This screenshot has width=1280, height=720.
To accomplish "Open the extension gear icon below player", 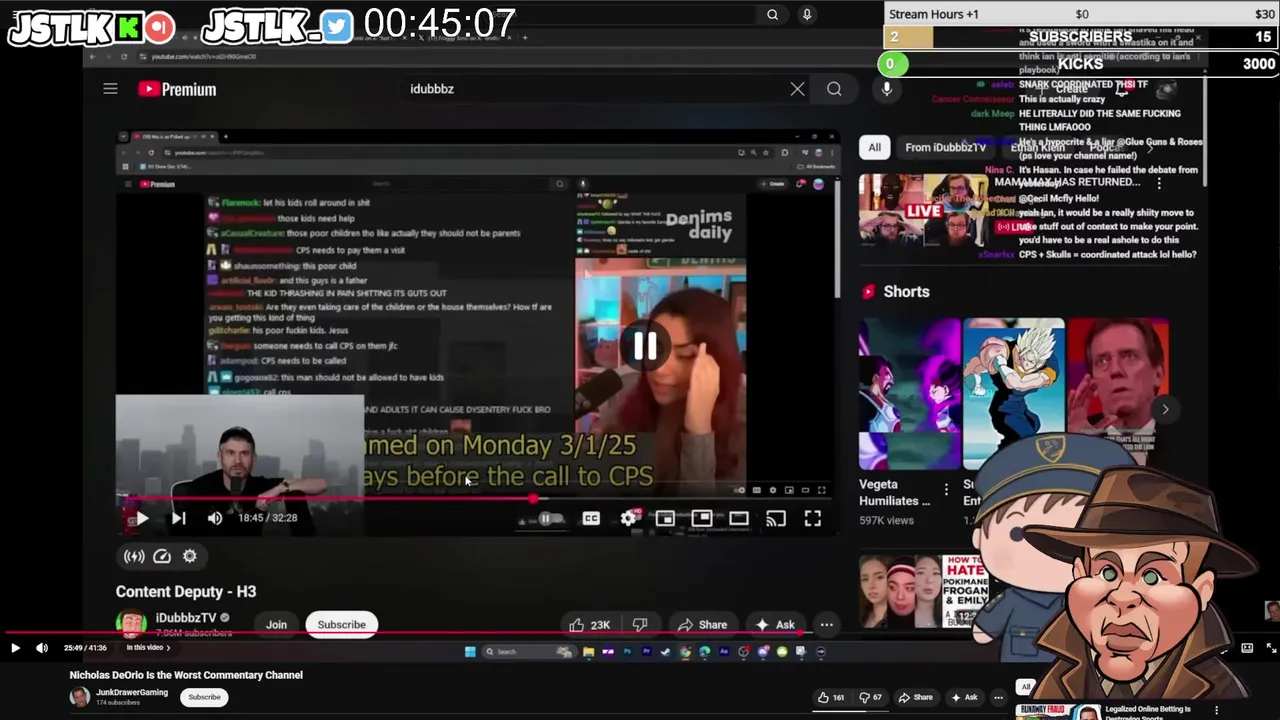I will point(190,556).
